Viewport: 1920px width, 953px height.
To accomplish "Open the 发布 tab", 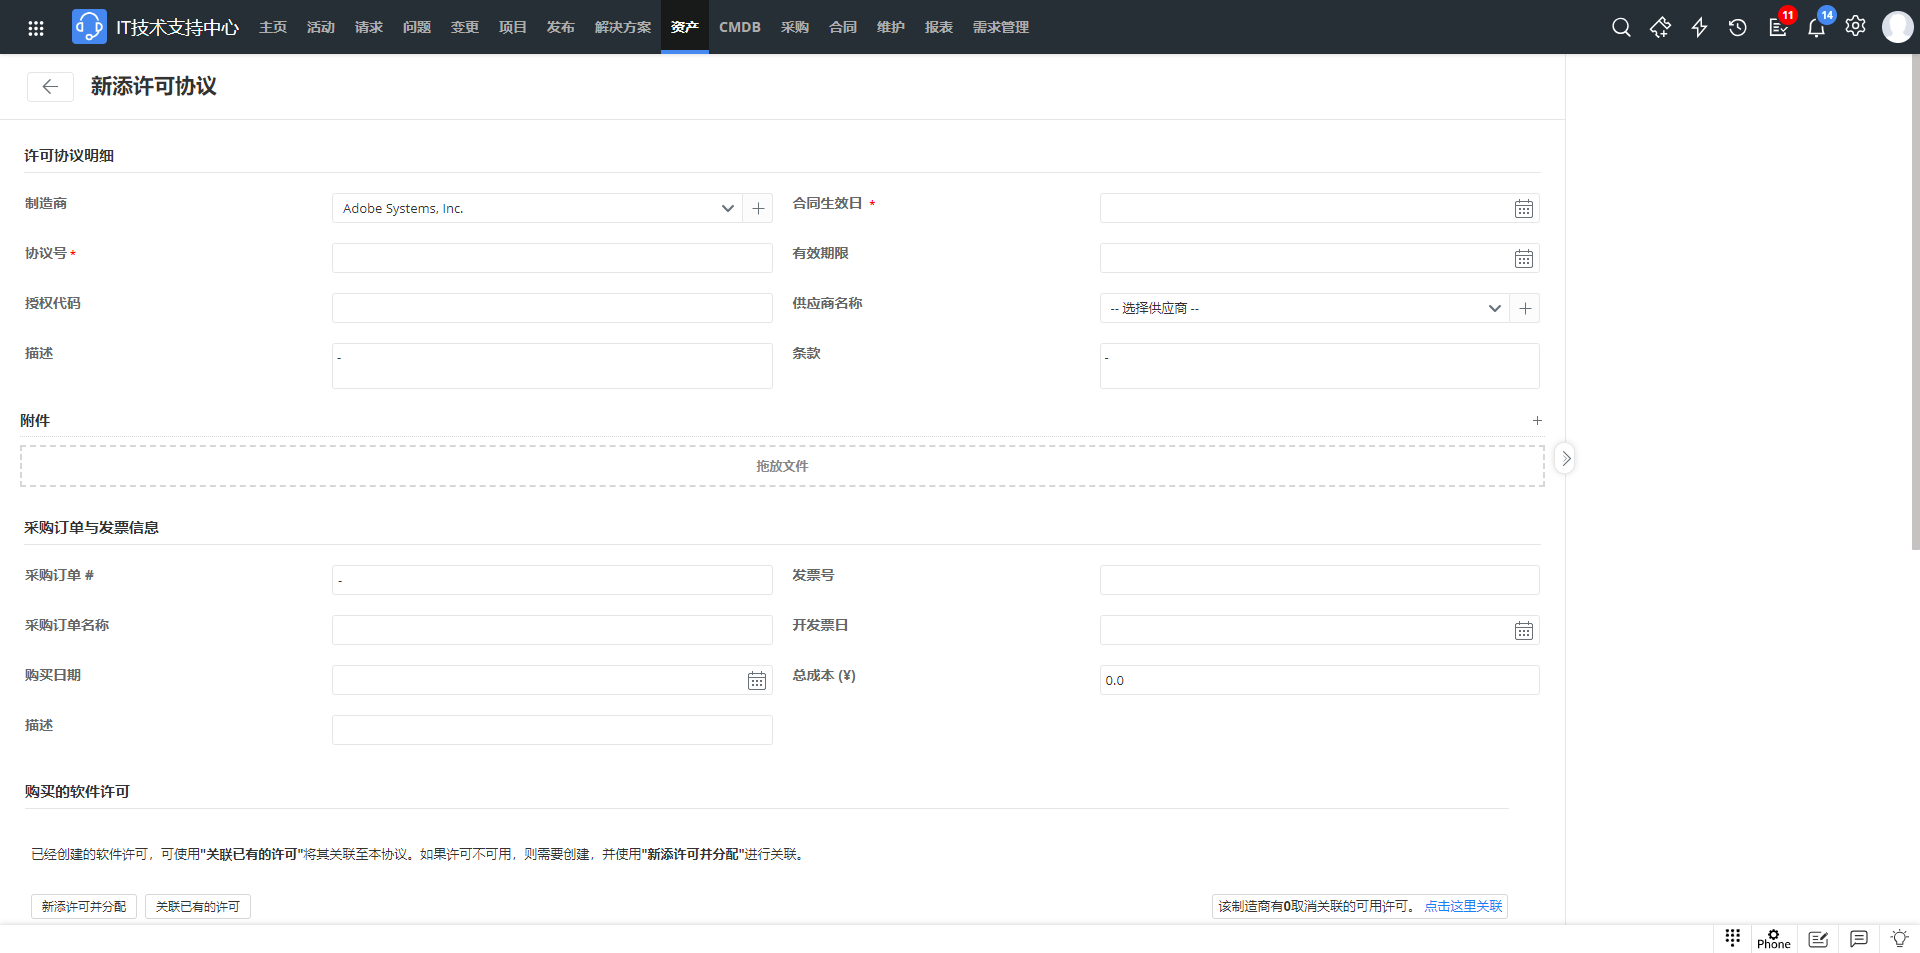I will 561,27.
